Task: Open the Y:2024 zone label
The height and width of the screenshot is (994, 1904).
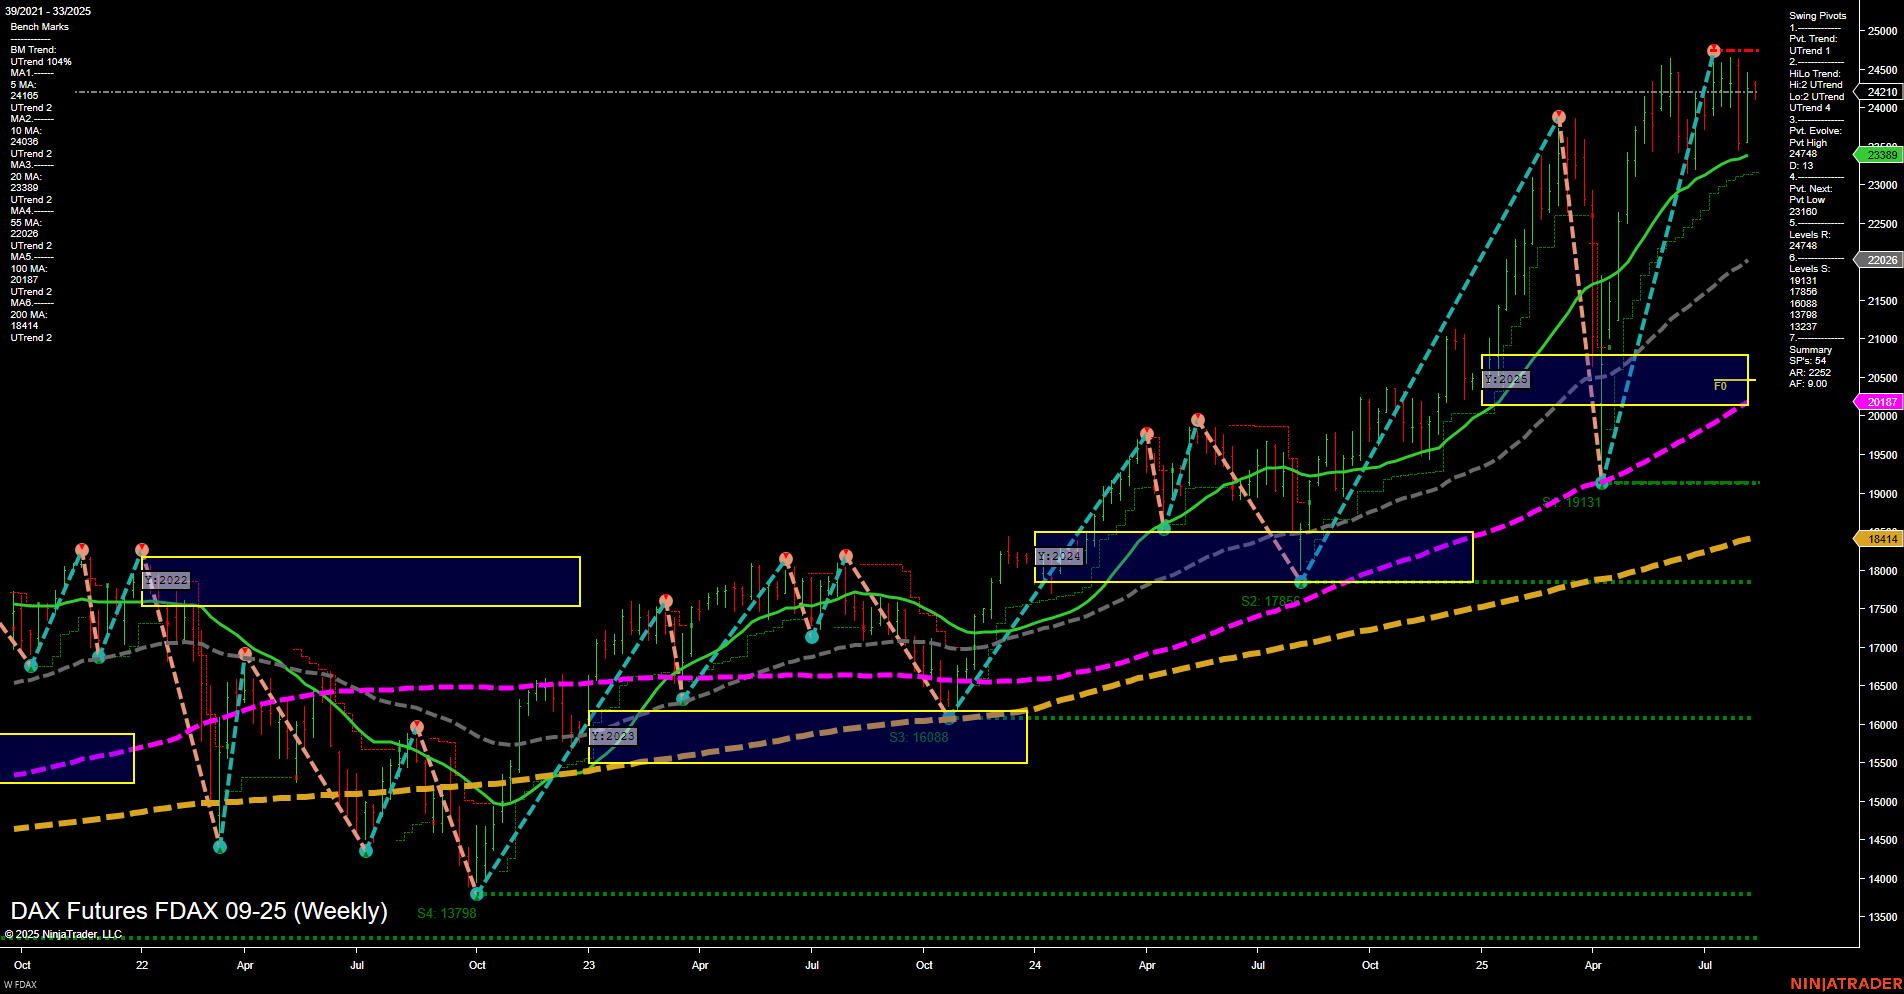Action: (1059, 554)
